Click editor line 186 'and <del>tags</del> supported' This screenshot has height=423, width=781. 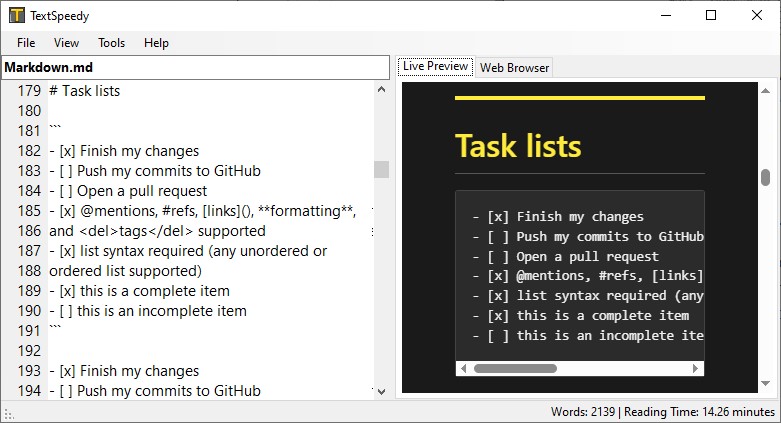[x=157, y=231]
